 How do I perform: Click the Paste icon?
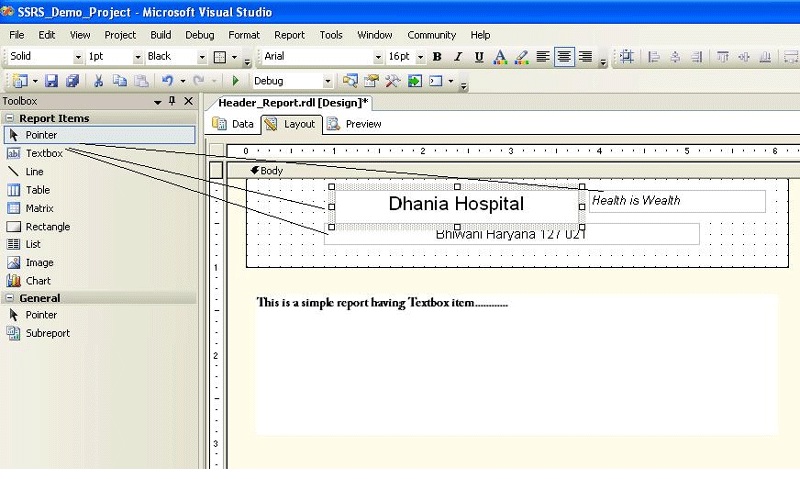[x=141, y=81]
